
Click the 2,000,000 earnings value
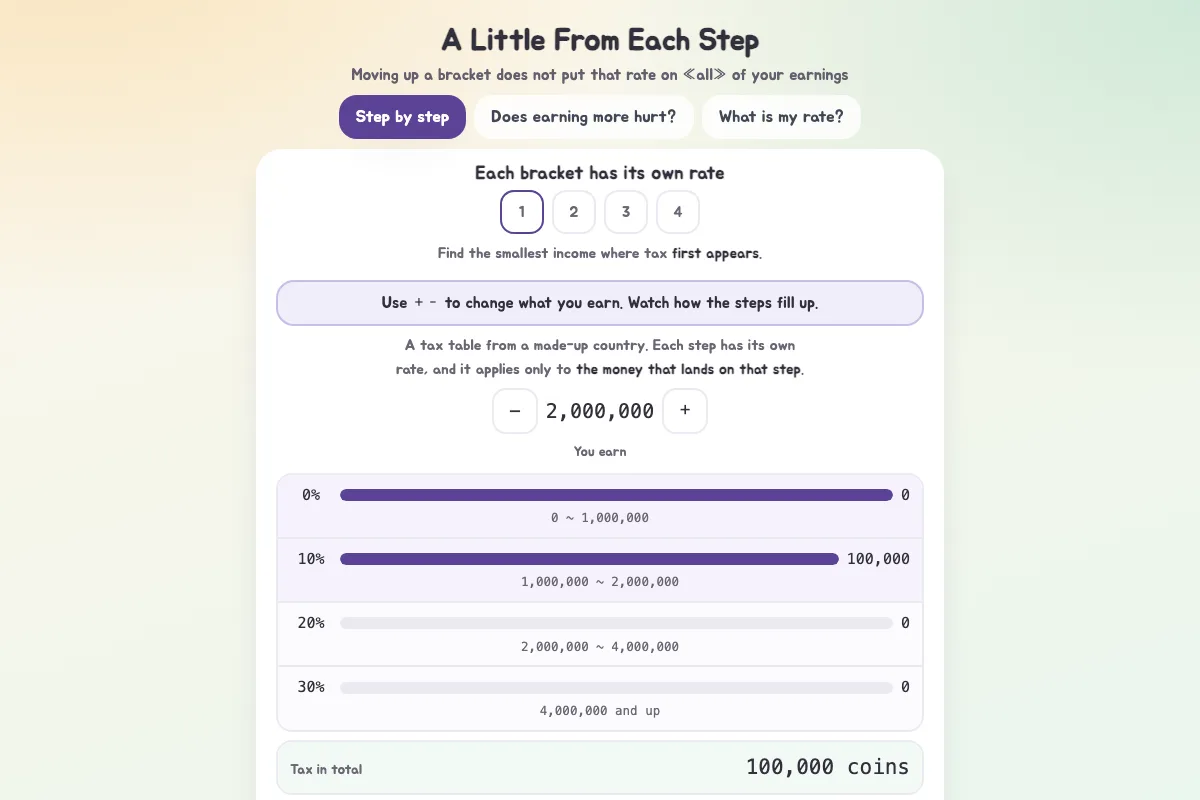coord(600,411)
